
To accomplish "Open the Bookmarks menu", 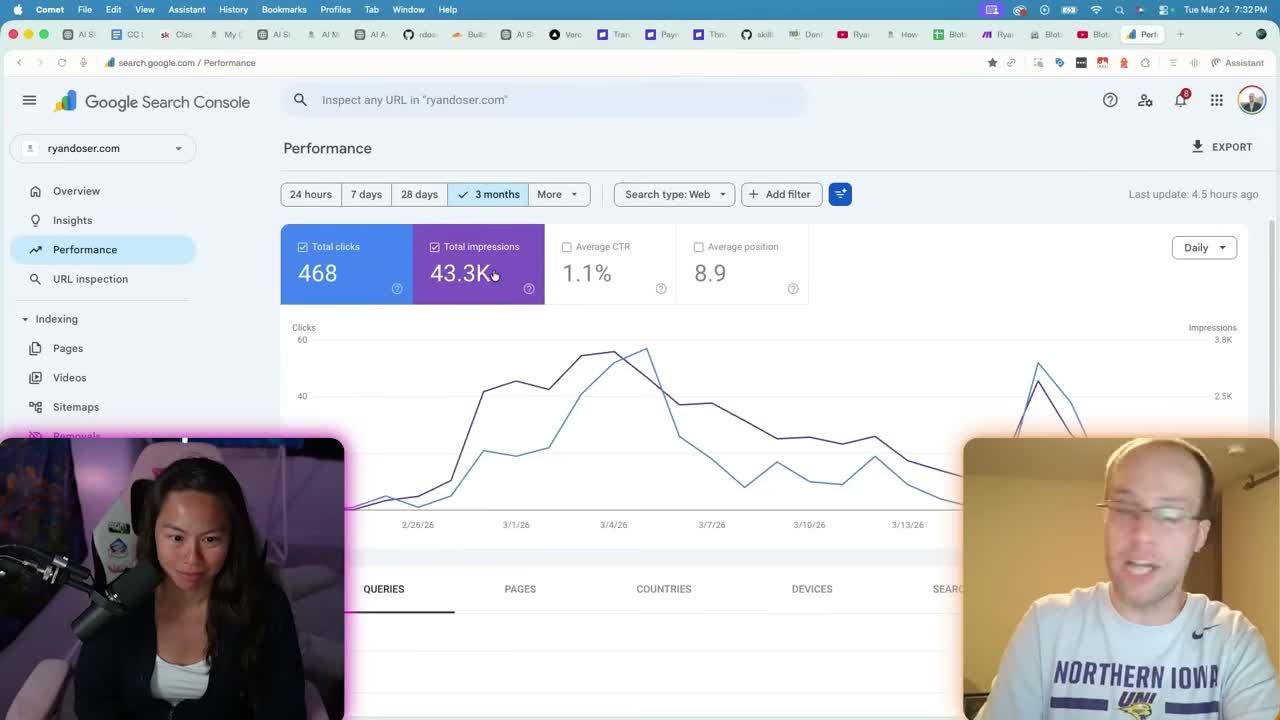I will coord(284,10).
